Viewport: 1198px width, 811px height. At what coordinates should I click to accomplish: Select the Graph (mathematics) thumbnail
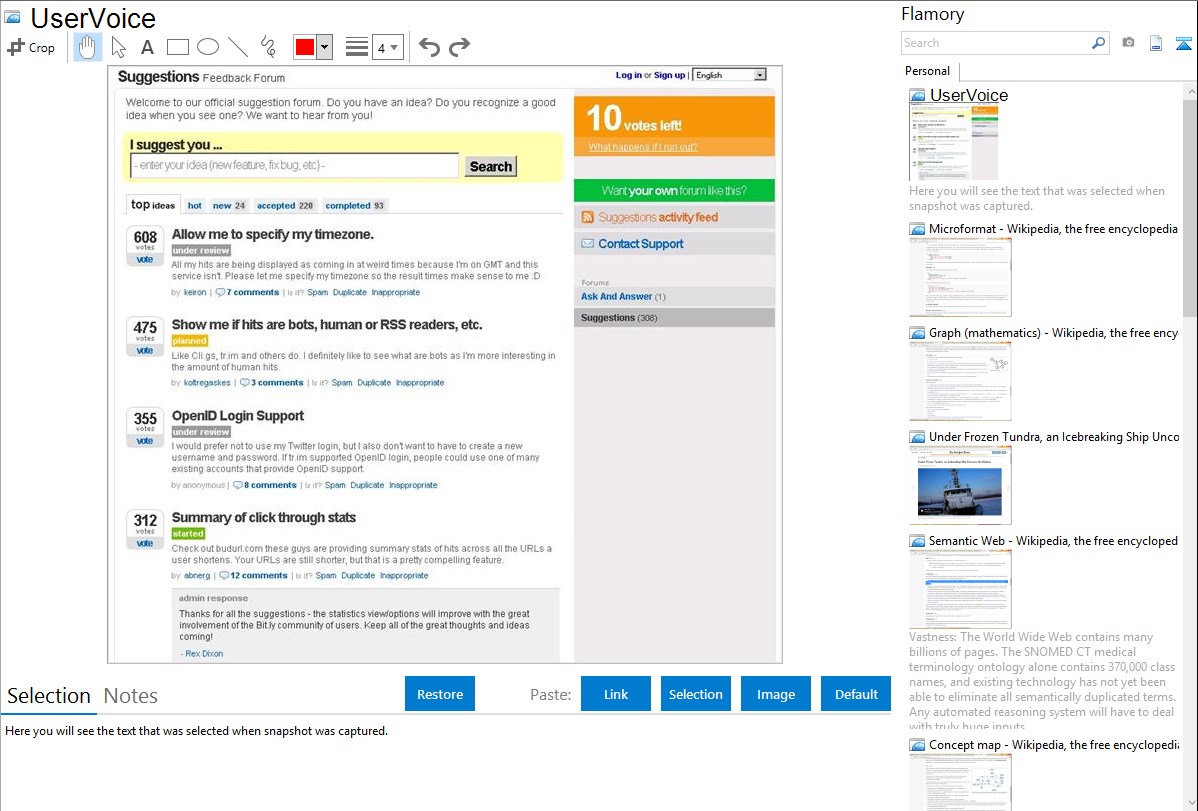pos(960,381)
